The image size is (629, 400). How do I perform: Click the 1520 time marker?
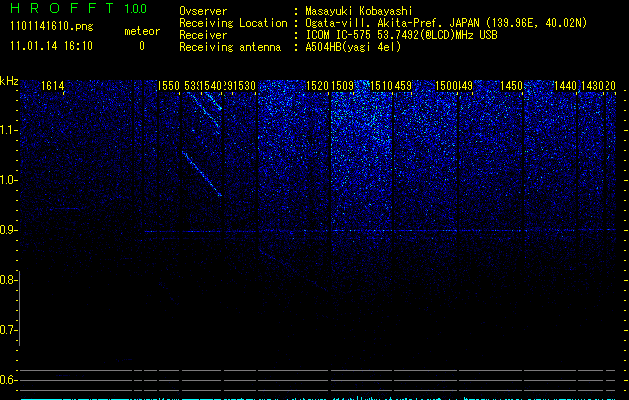317,86
